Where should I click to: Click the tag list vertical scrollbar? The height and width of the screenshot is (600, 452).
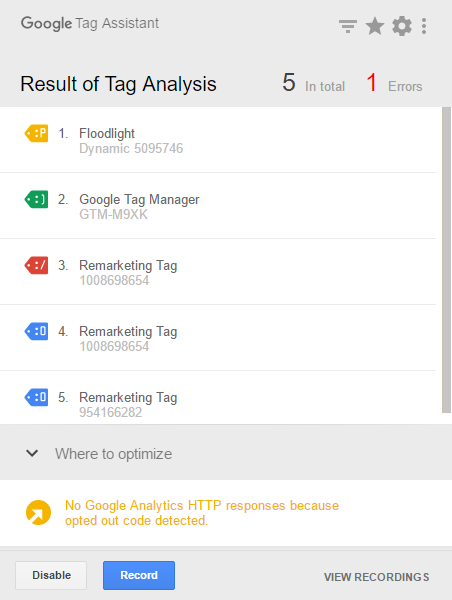(446, 260)
